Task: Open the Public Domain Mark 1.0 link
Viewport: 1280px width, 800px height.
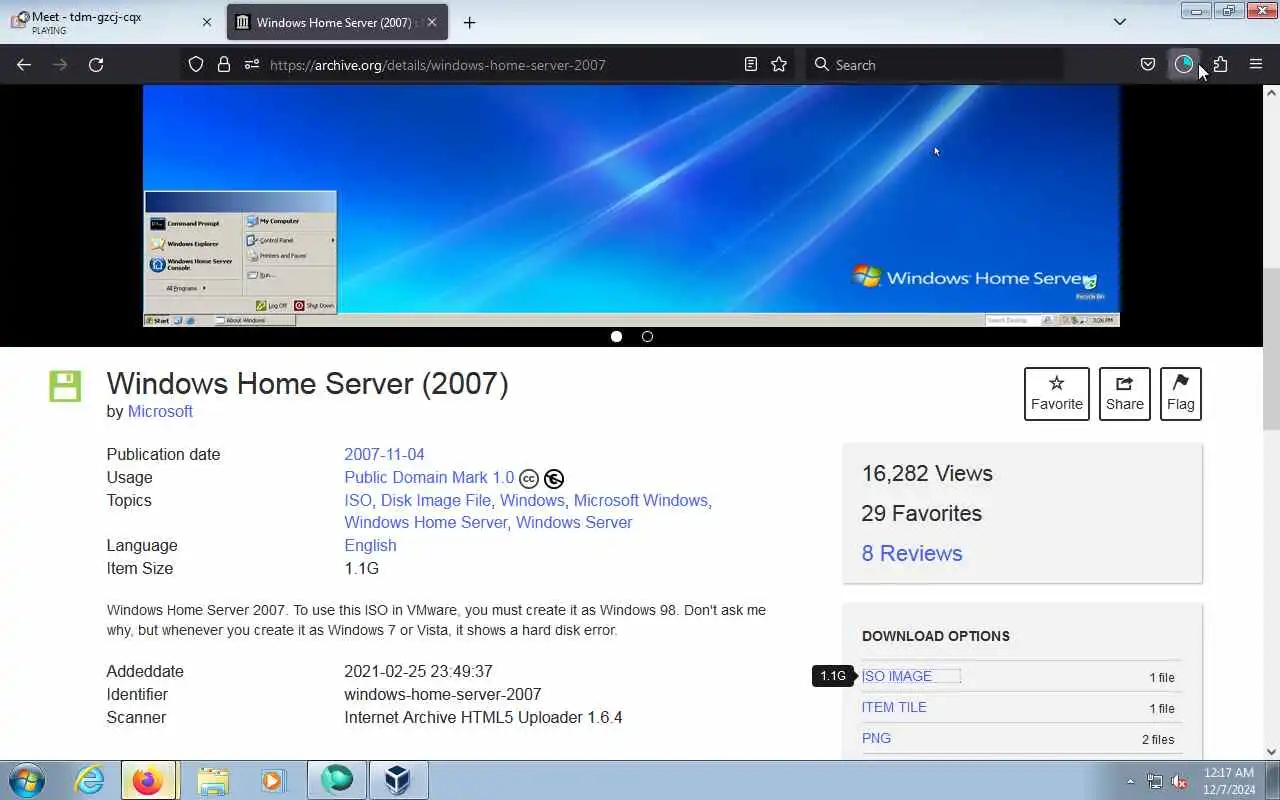Action: 429,477
